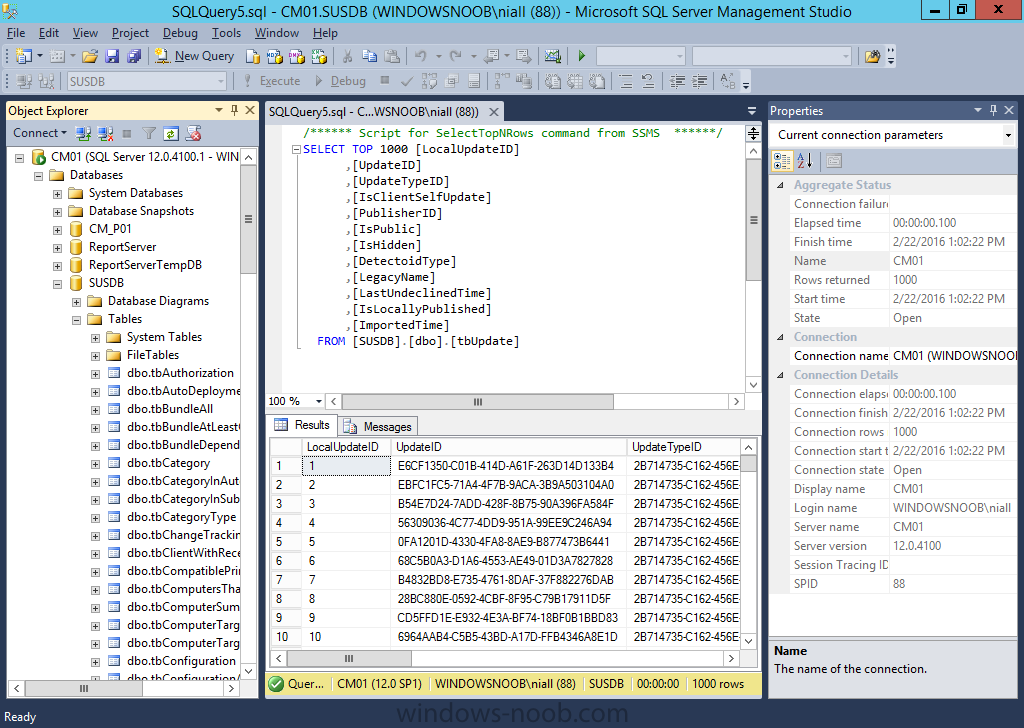This screenshot has width=1024, height=728.
Task: Click the Cut scissors icon
Action: [x=347, y=57]
